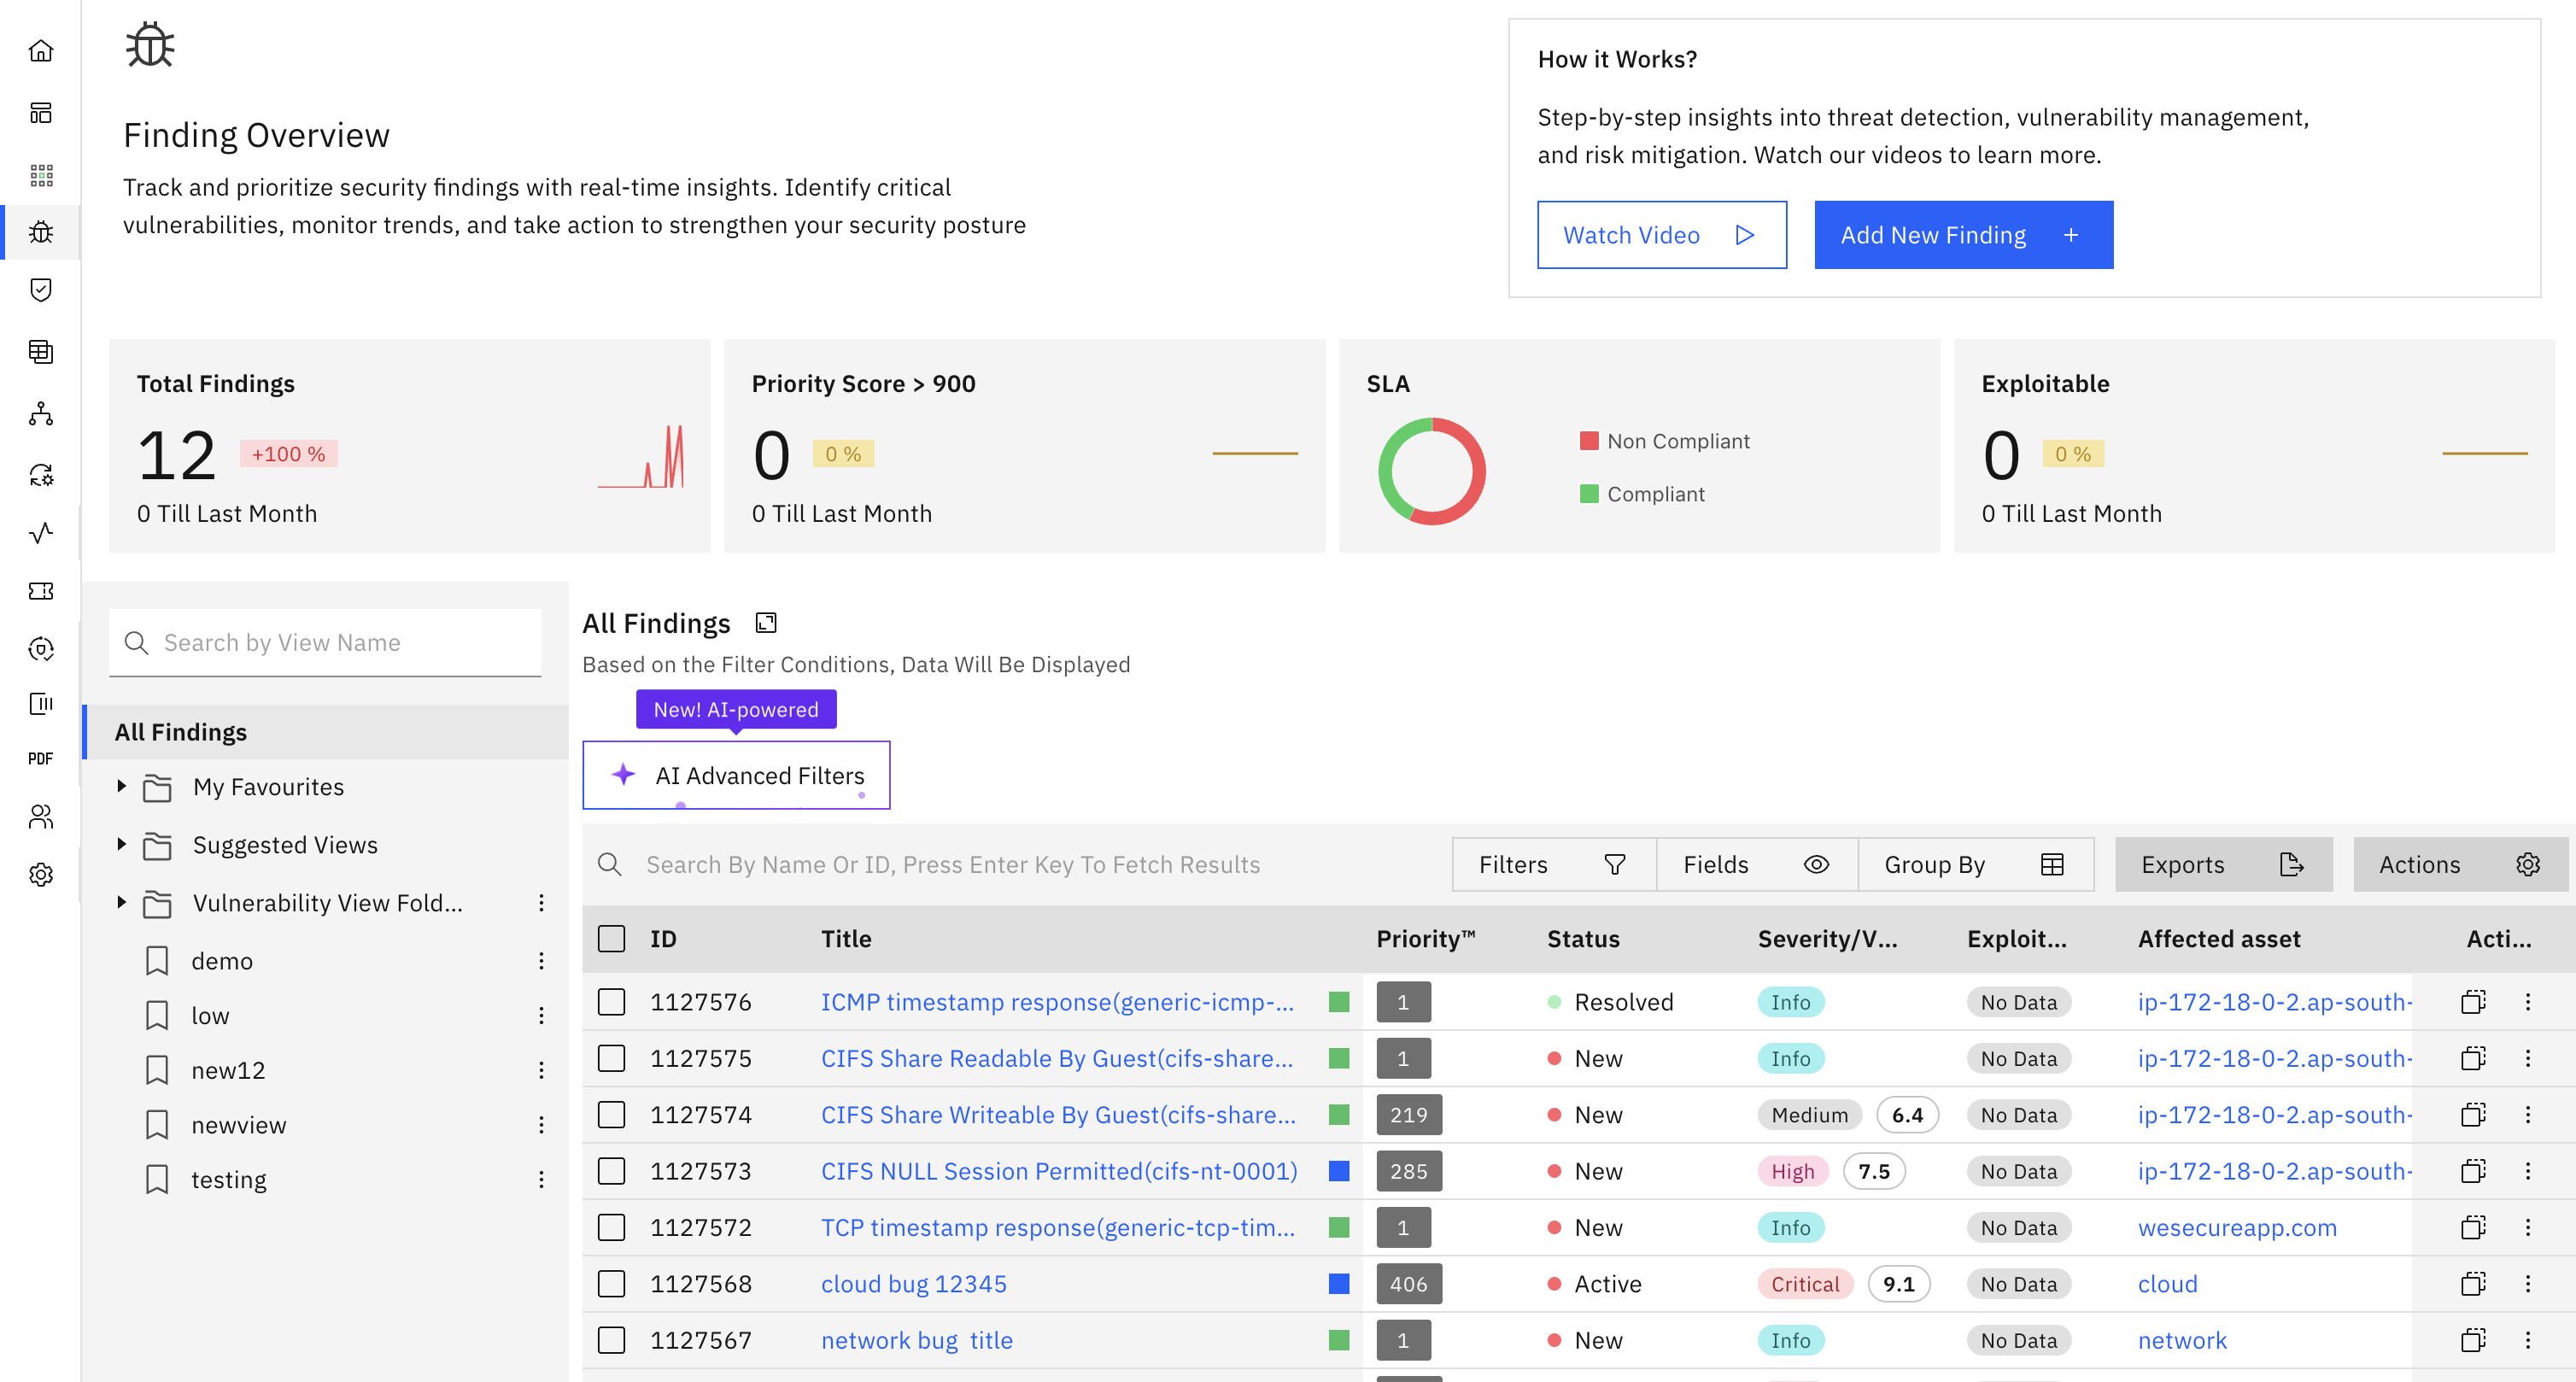The height and width of the screenshot is (1382, 2576).
Task: Open the Group By dropdown
Action: [x=1974, y=865]
